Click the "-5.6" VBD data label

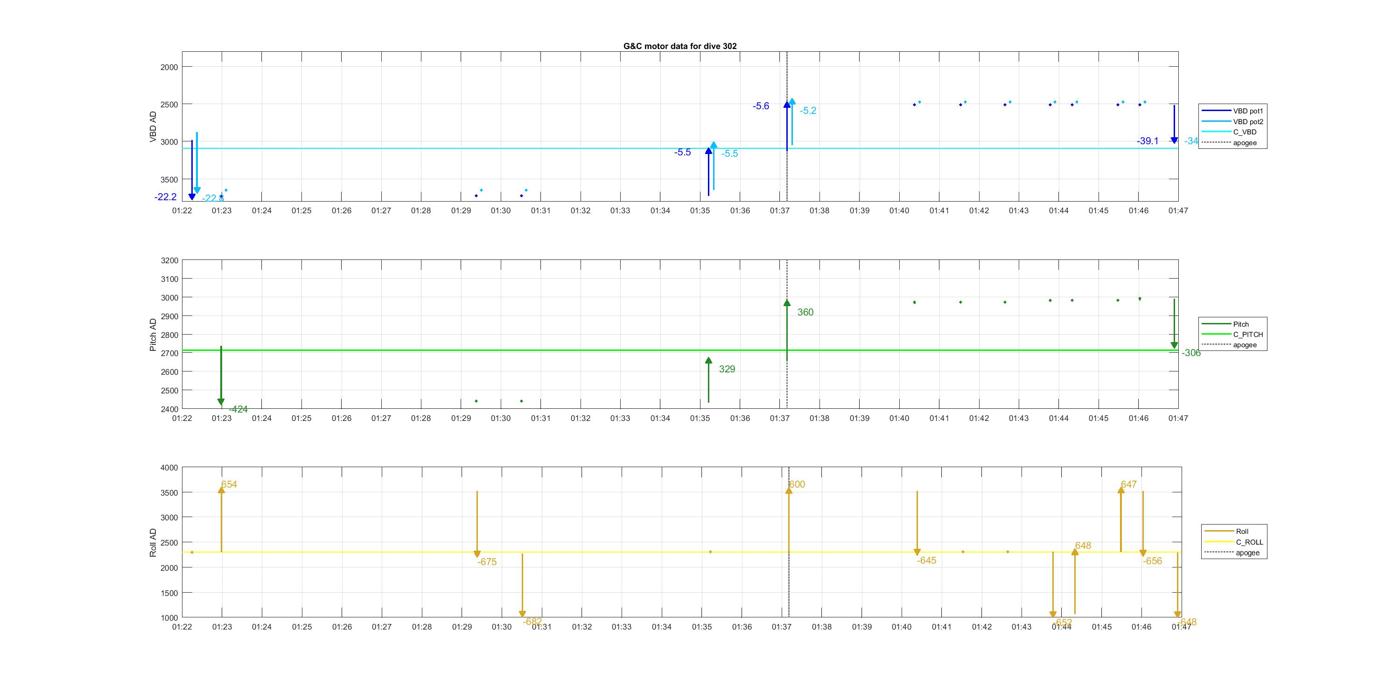[762, 106]
